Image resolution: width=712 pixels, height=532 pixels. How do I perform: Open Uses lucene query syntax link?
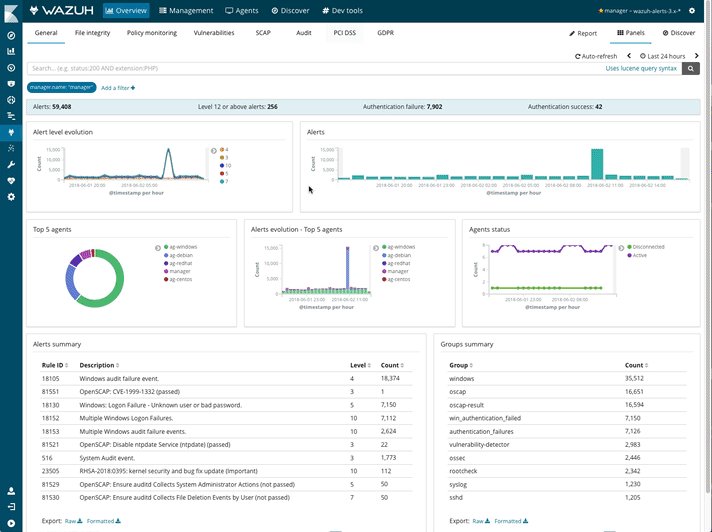coord(641,69)
